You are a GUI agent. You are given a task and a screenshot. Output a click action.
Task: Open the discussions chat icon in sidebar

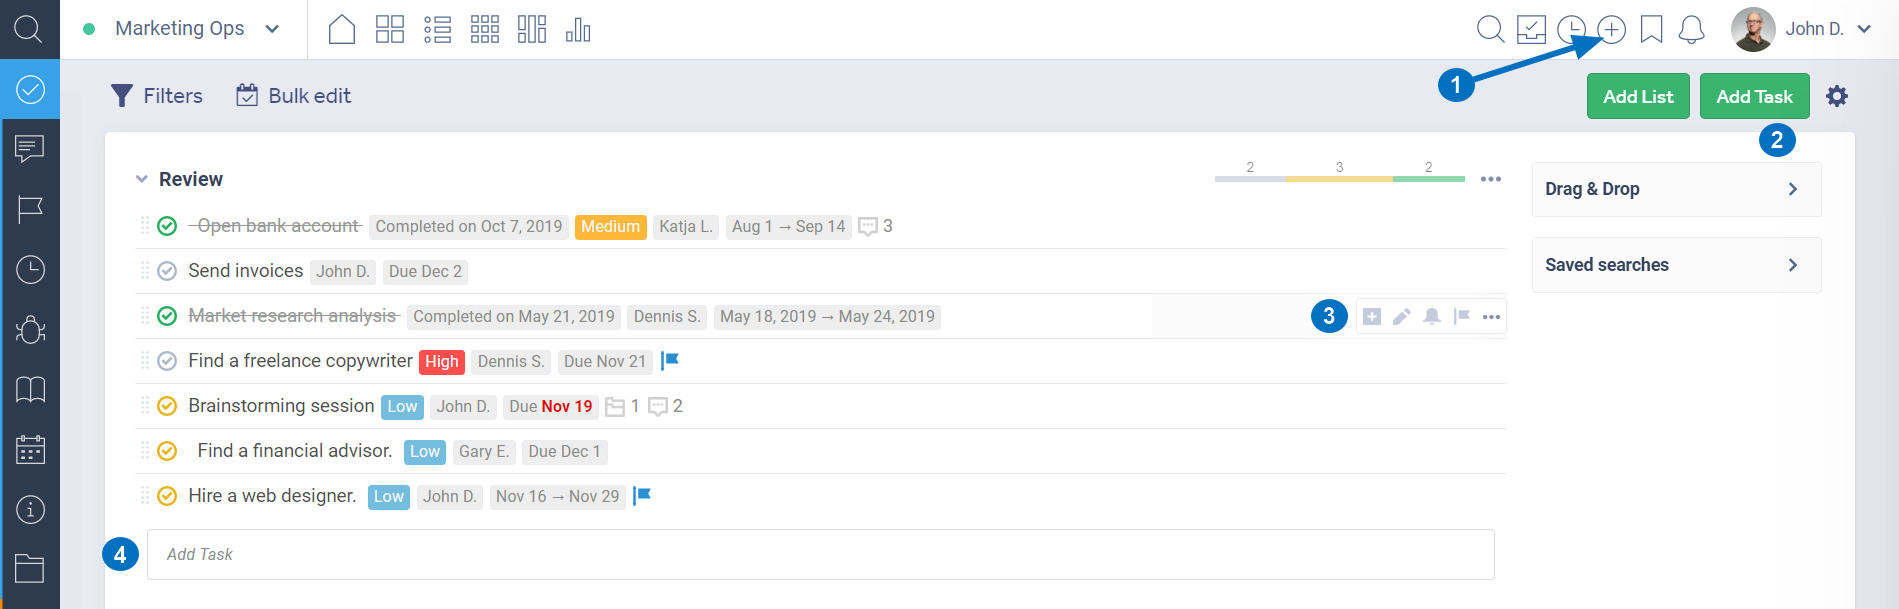tap(30, 149)
